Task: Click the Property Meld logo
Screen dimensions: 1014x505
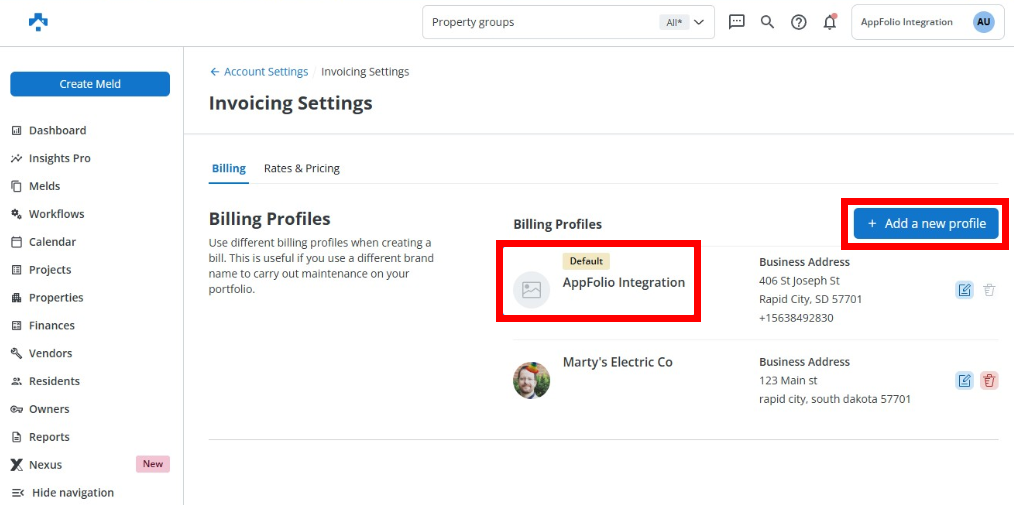Action: 38,22
